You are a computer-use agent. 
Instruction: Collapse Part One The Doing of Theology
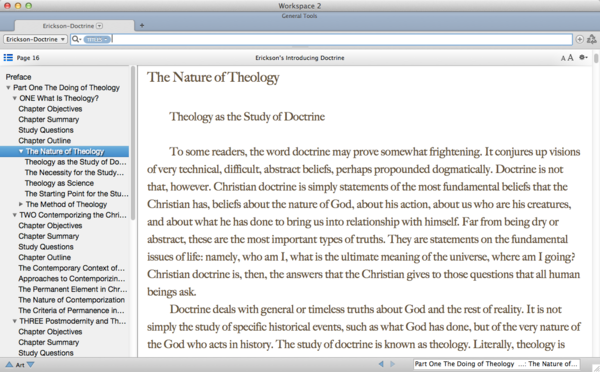pos(8,88)
